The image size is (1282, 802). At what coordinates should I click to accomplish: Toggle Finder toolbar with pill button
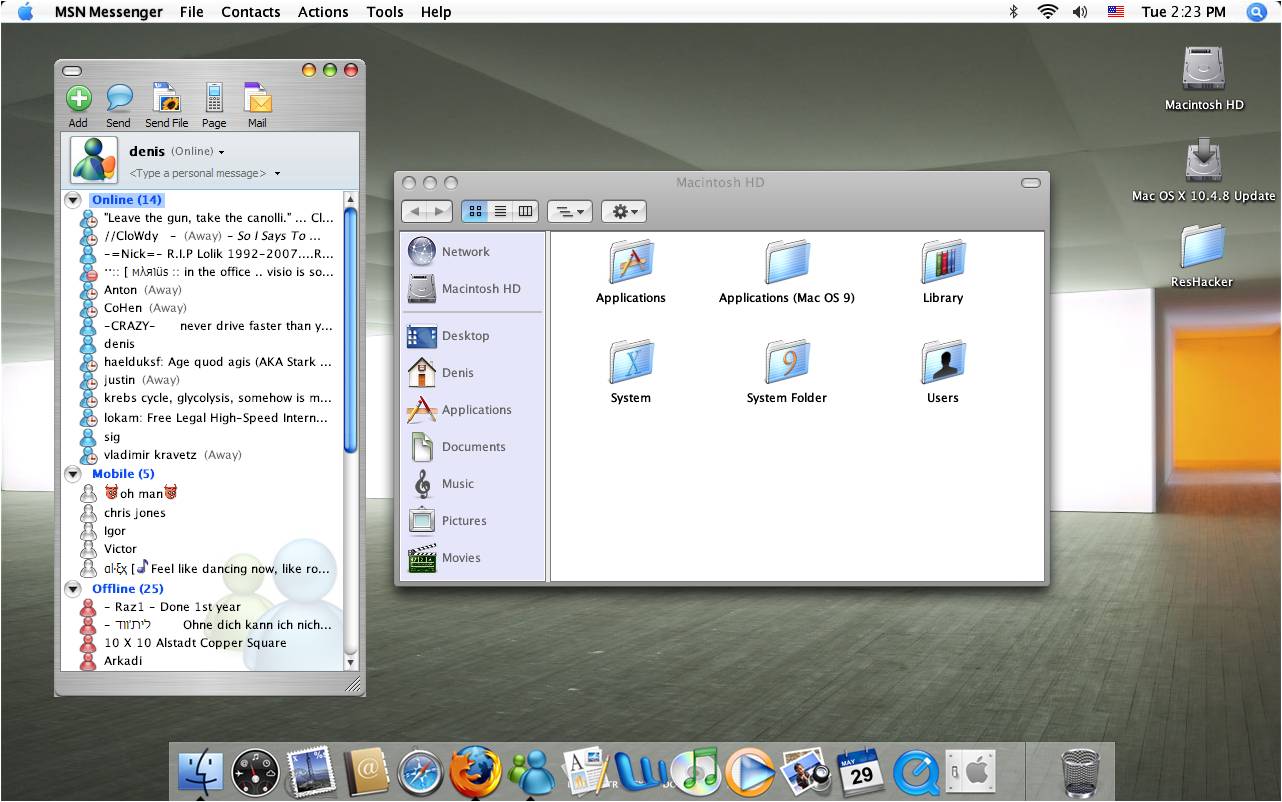(1031, 183)
